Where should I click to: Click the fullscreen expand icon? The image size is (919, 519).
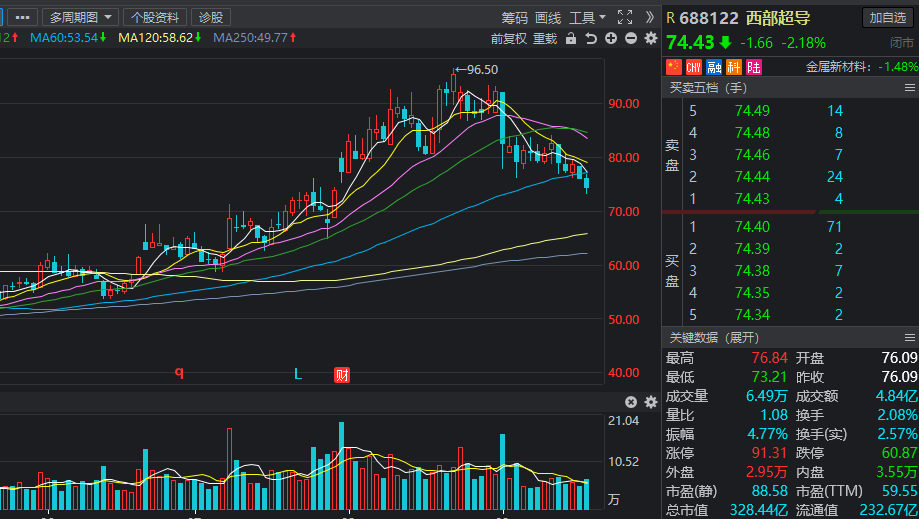click(x=625, y=17)
